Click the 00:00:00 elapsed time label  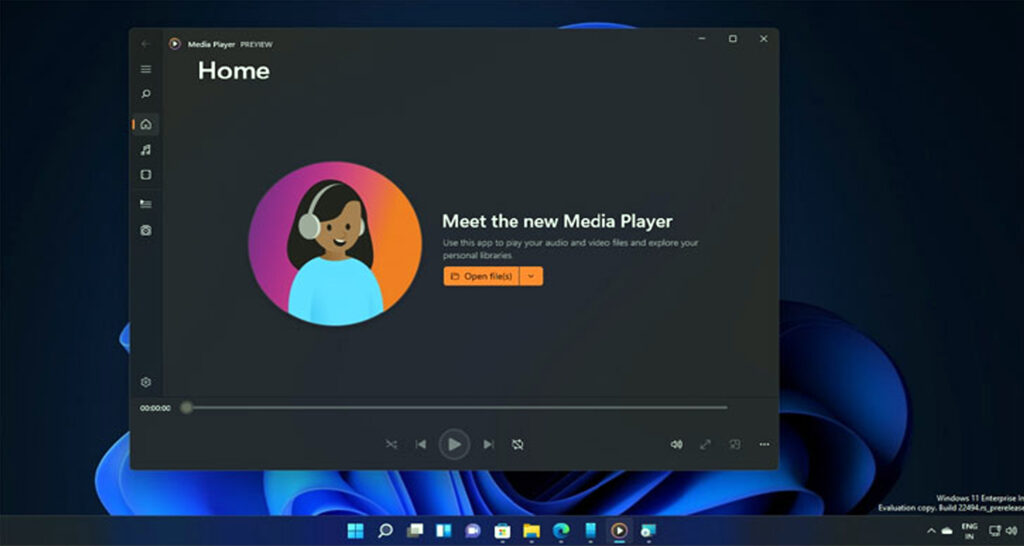(155, 408)
